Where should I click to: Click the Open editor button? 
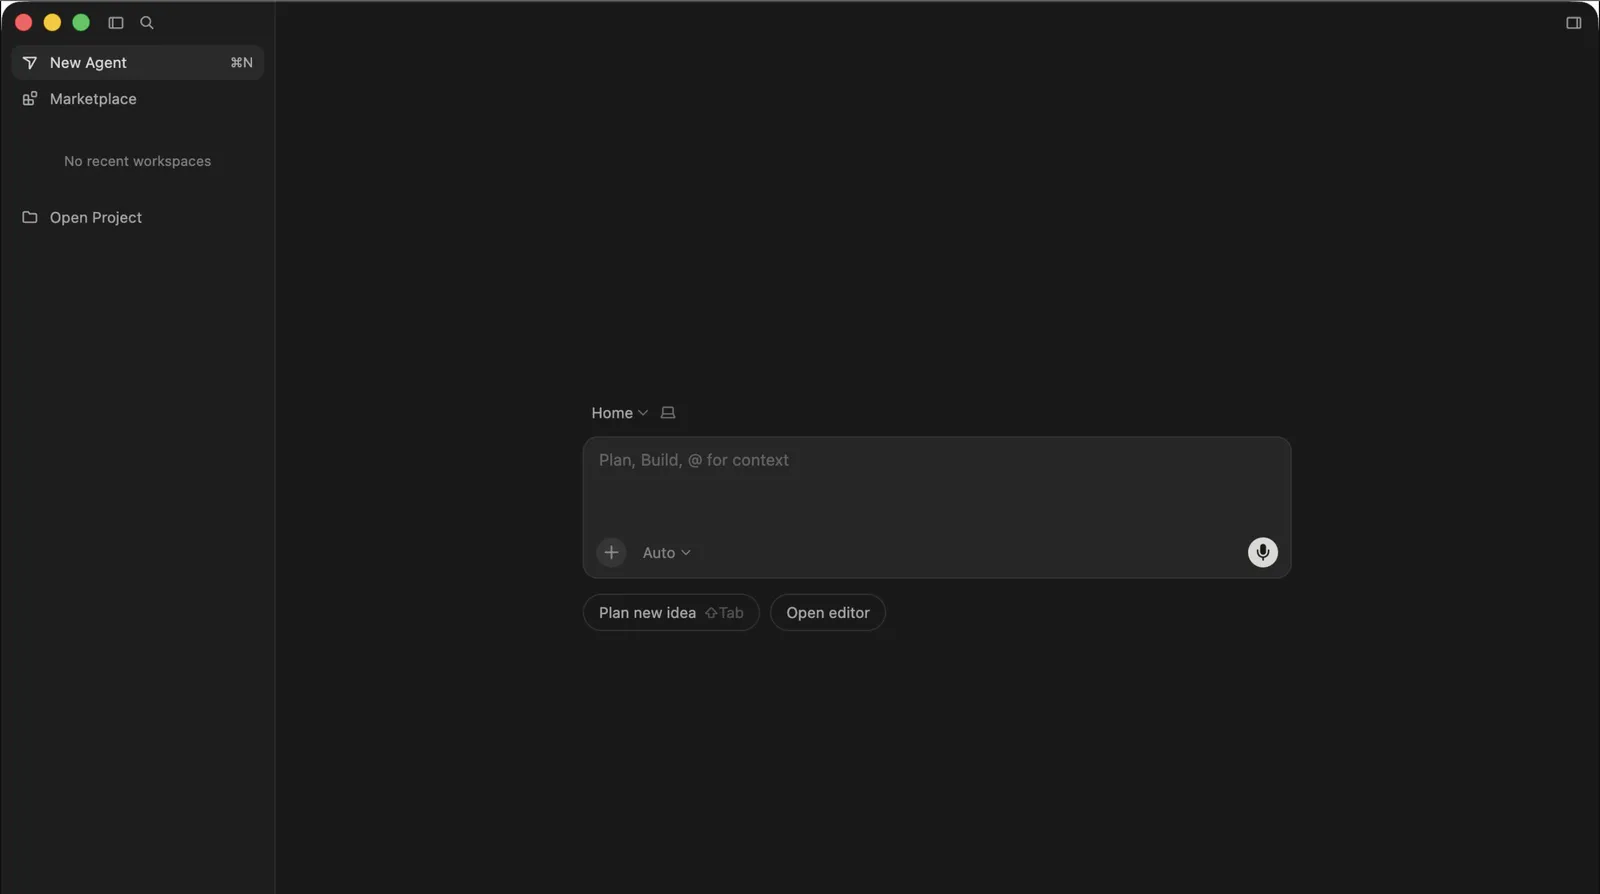pos(828,613)
